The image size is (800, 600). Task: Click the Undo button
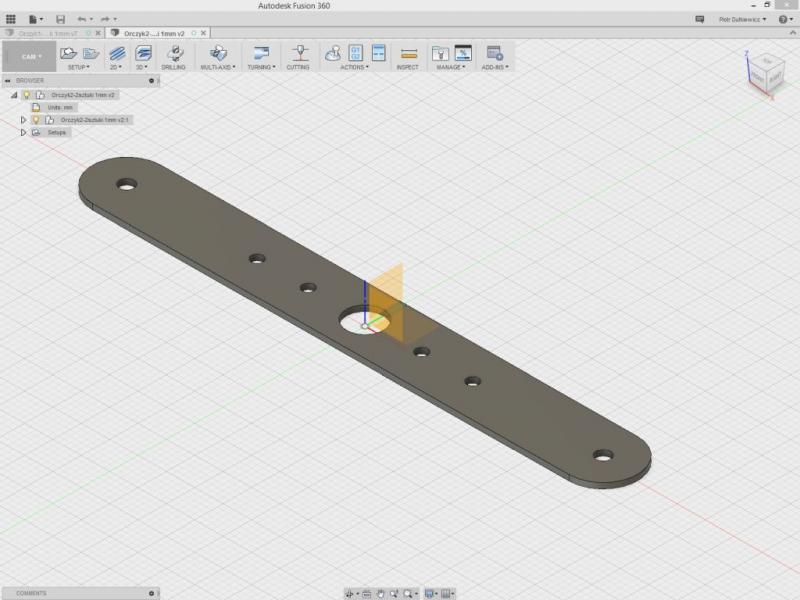82,19
